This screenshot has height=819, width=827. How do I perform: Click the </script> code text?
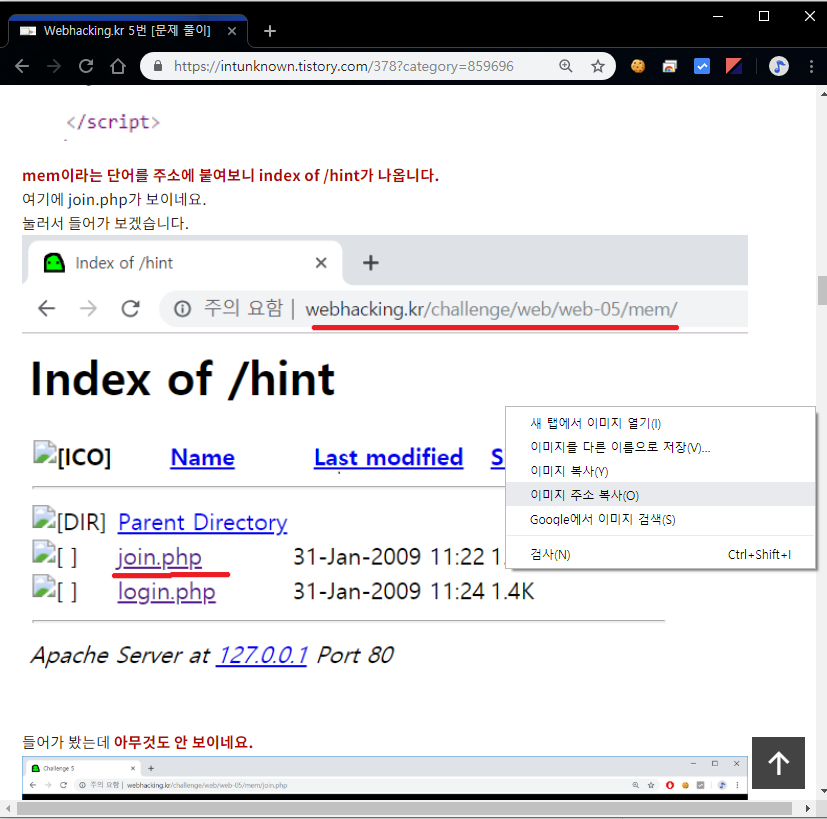pos(113,122)
